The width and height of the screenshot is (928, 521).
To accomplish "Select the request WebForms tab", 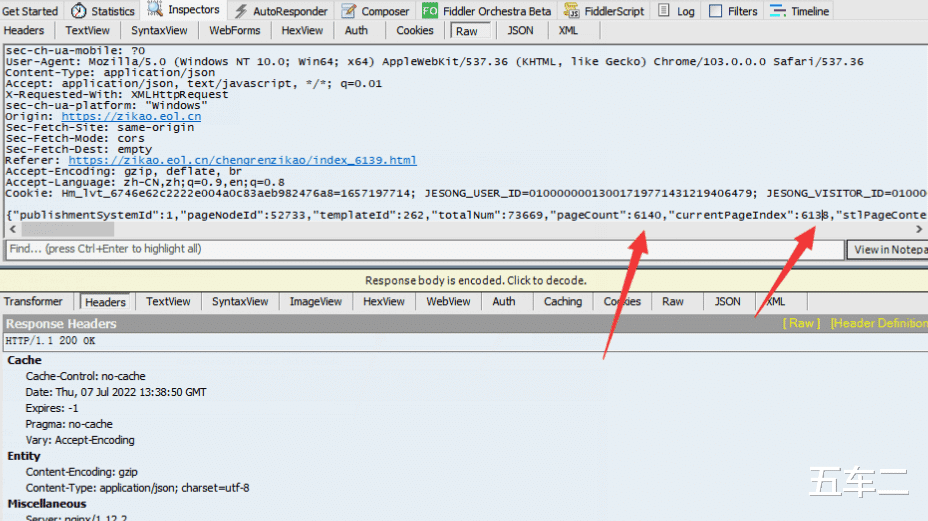I will pos(234,30).
